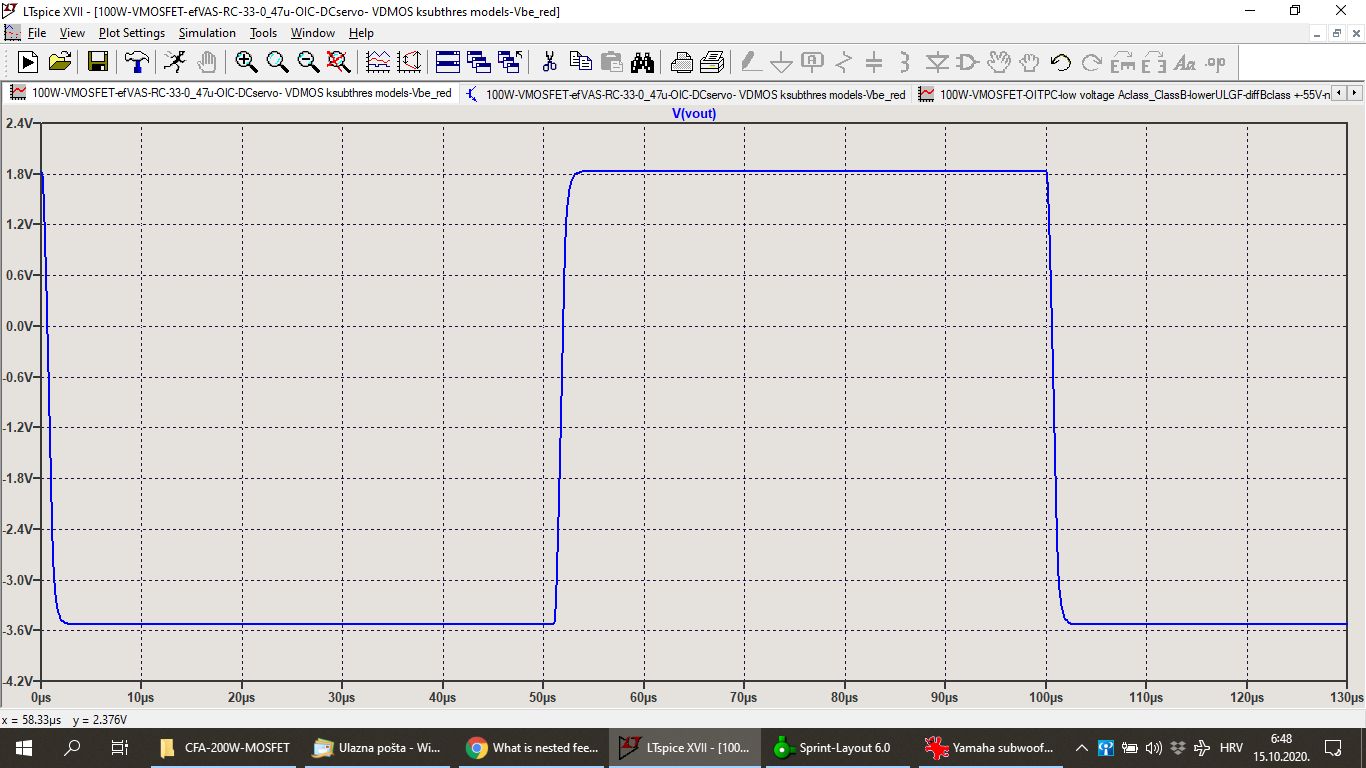Screen dimensions: 1366x768
Task: Print with the second printer icon
Action: (x=712, y=62)
